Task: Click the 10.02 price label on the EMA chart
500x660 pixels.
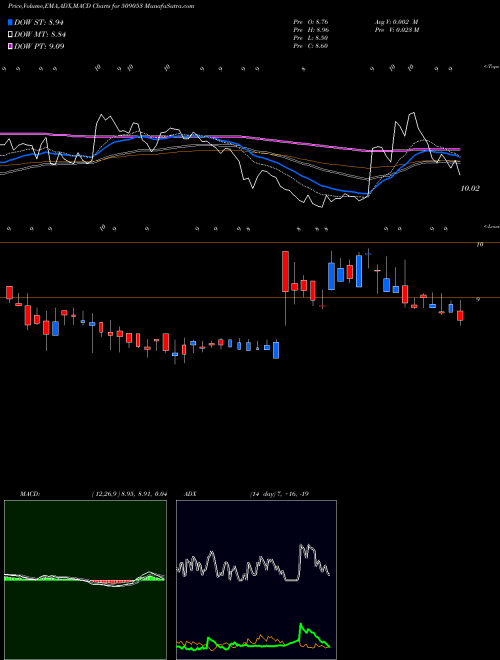Action: pos(470,189)
